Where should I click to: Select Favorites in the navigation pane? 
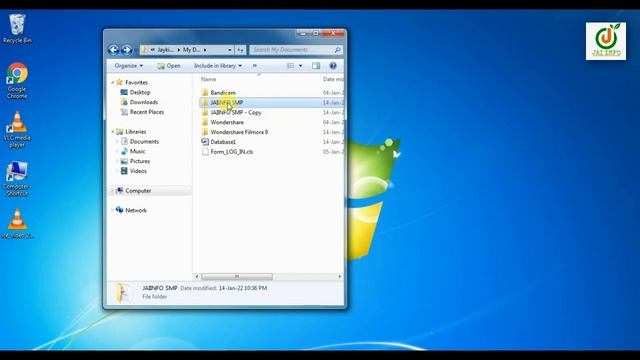click(136, 82)
